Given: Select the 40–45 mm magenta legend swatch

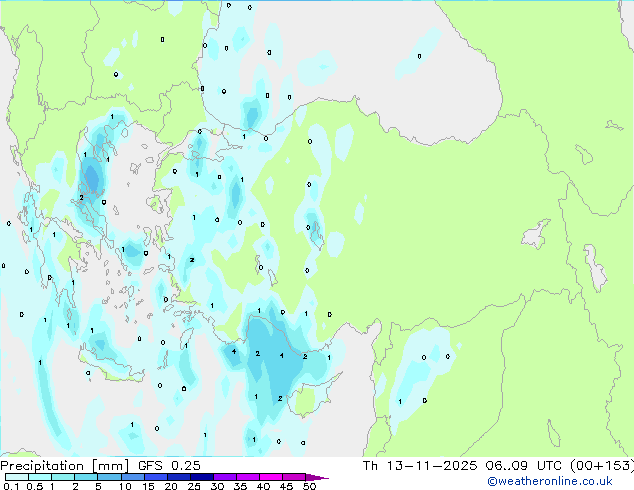Looking at the screenshot, I should (271, 477).
